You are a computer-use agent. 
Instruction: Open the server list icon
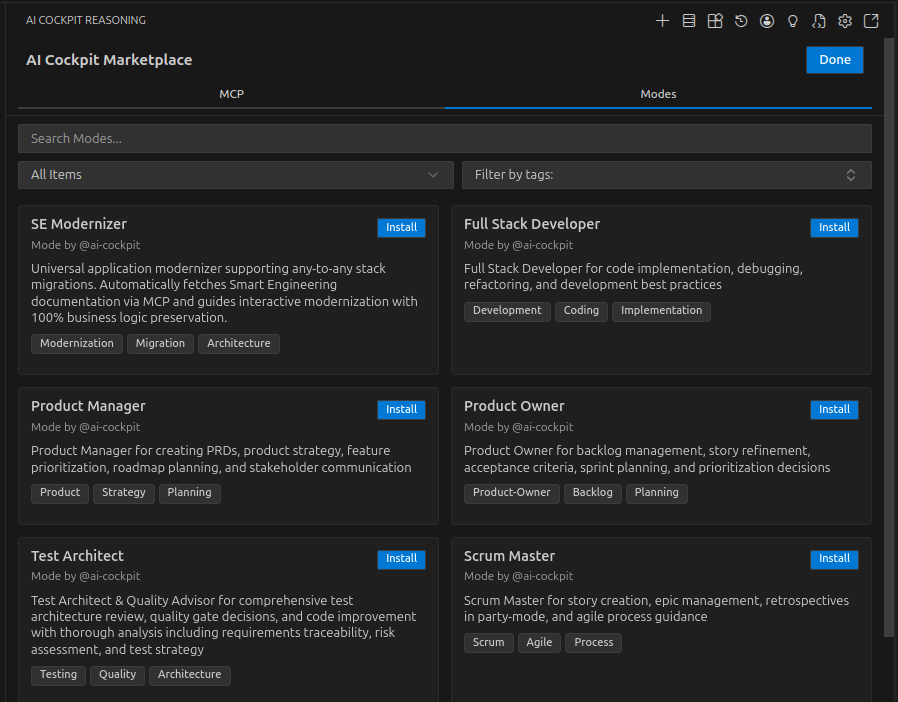pos(688,20)
